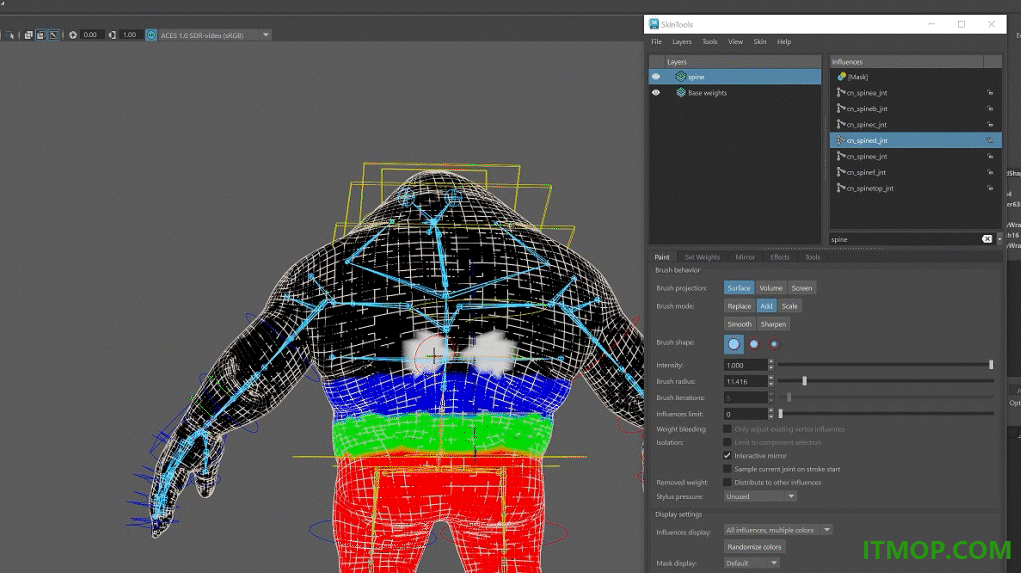Open the Stylus pressure dropdown

(x=760, y=496)
